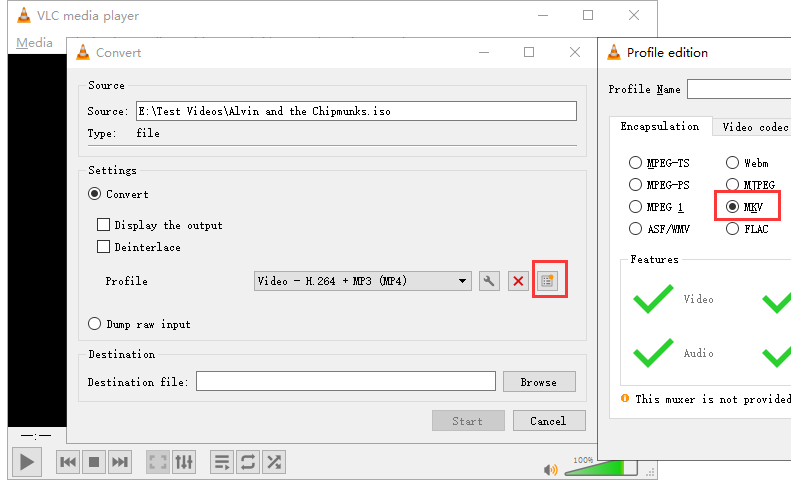Toggle shuffle random playback

[274, 462]
